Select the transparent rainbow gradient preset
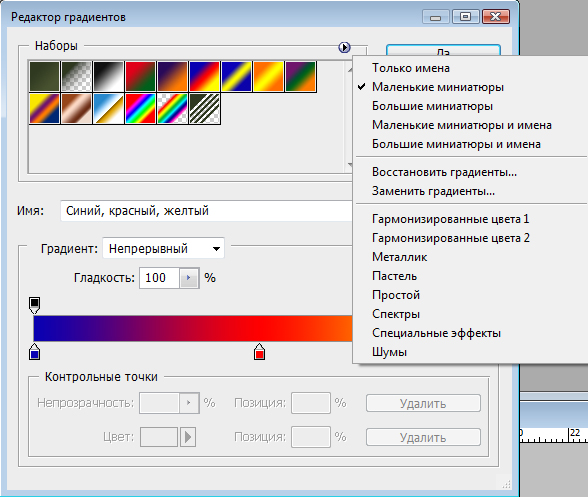This screenshot has height=497, width=588. [172, 109]
